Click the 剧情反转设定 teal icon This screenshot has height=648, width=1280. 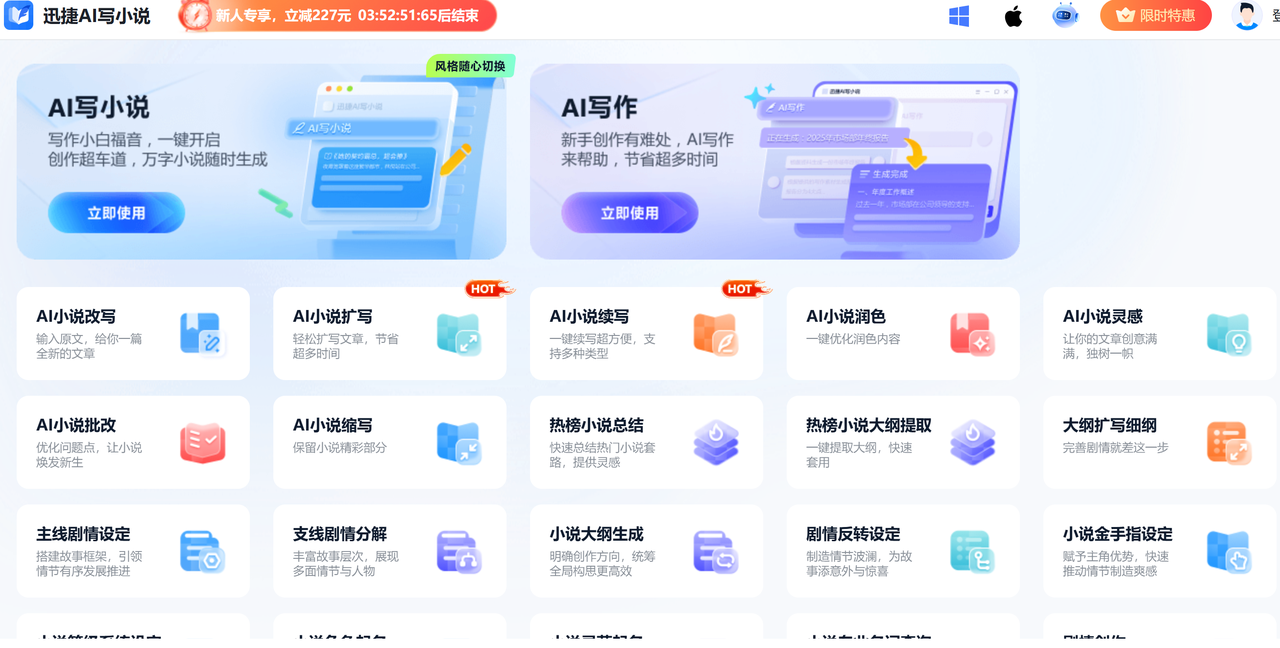pos(972,552)
